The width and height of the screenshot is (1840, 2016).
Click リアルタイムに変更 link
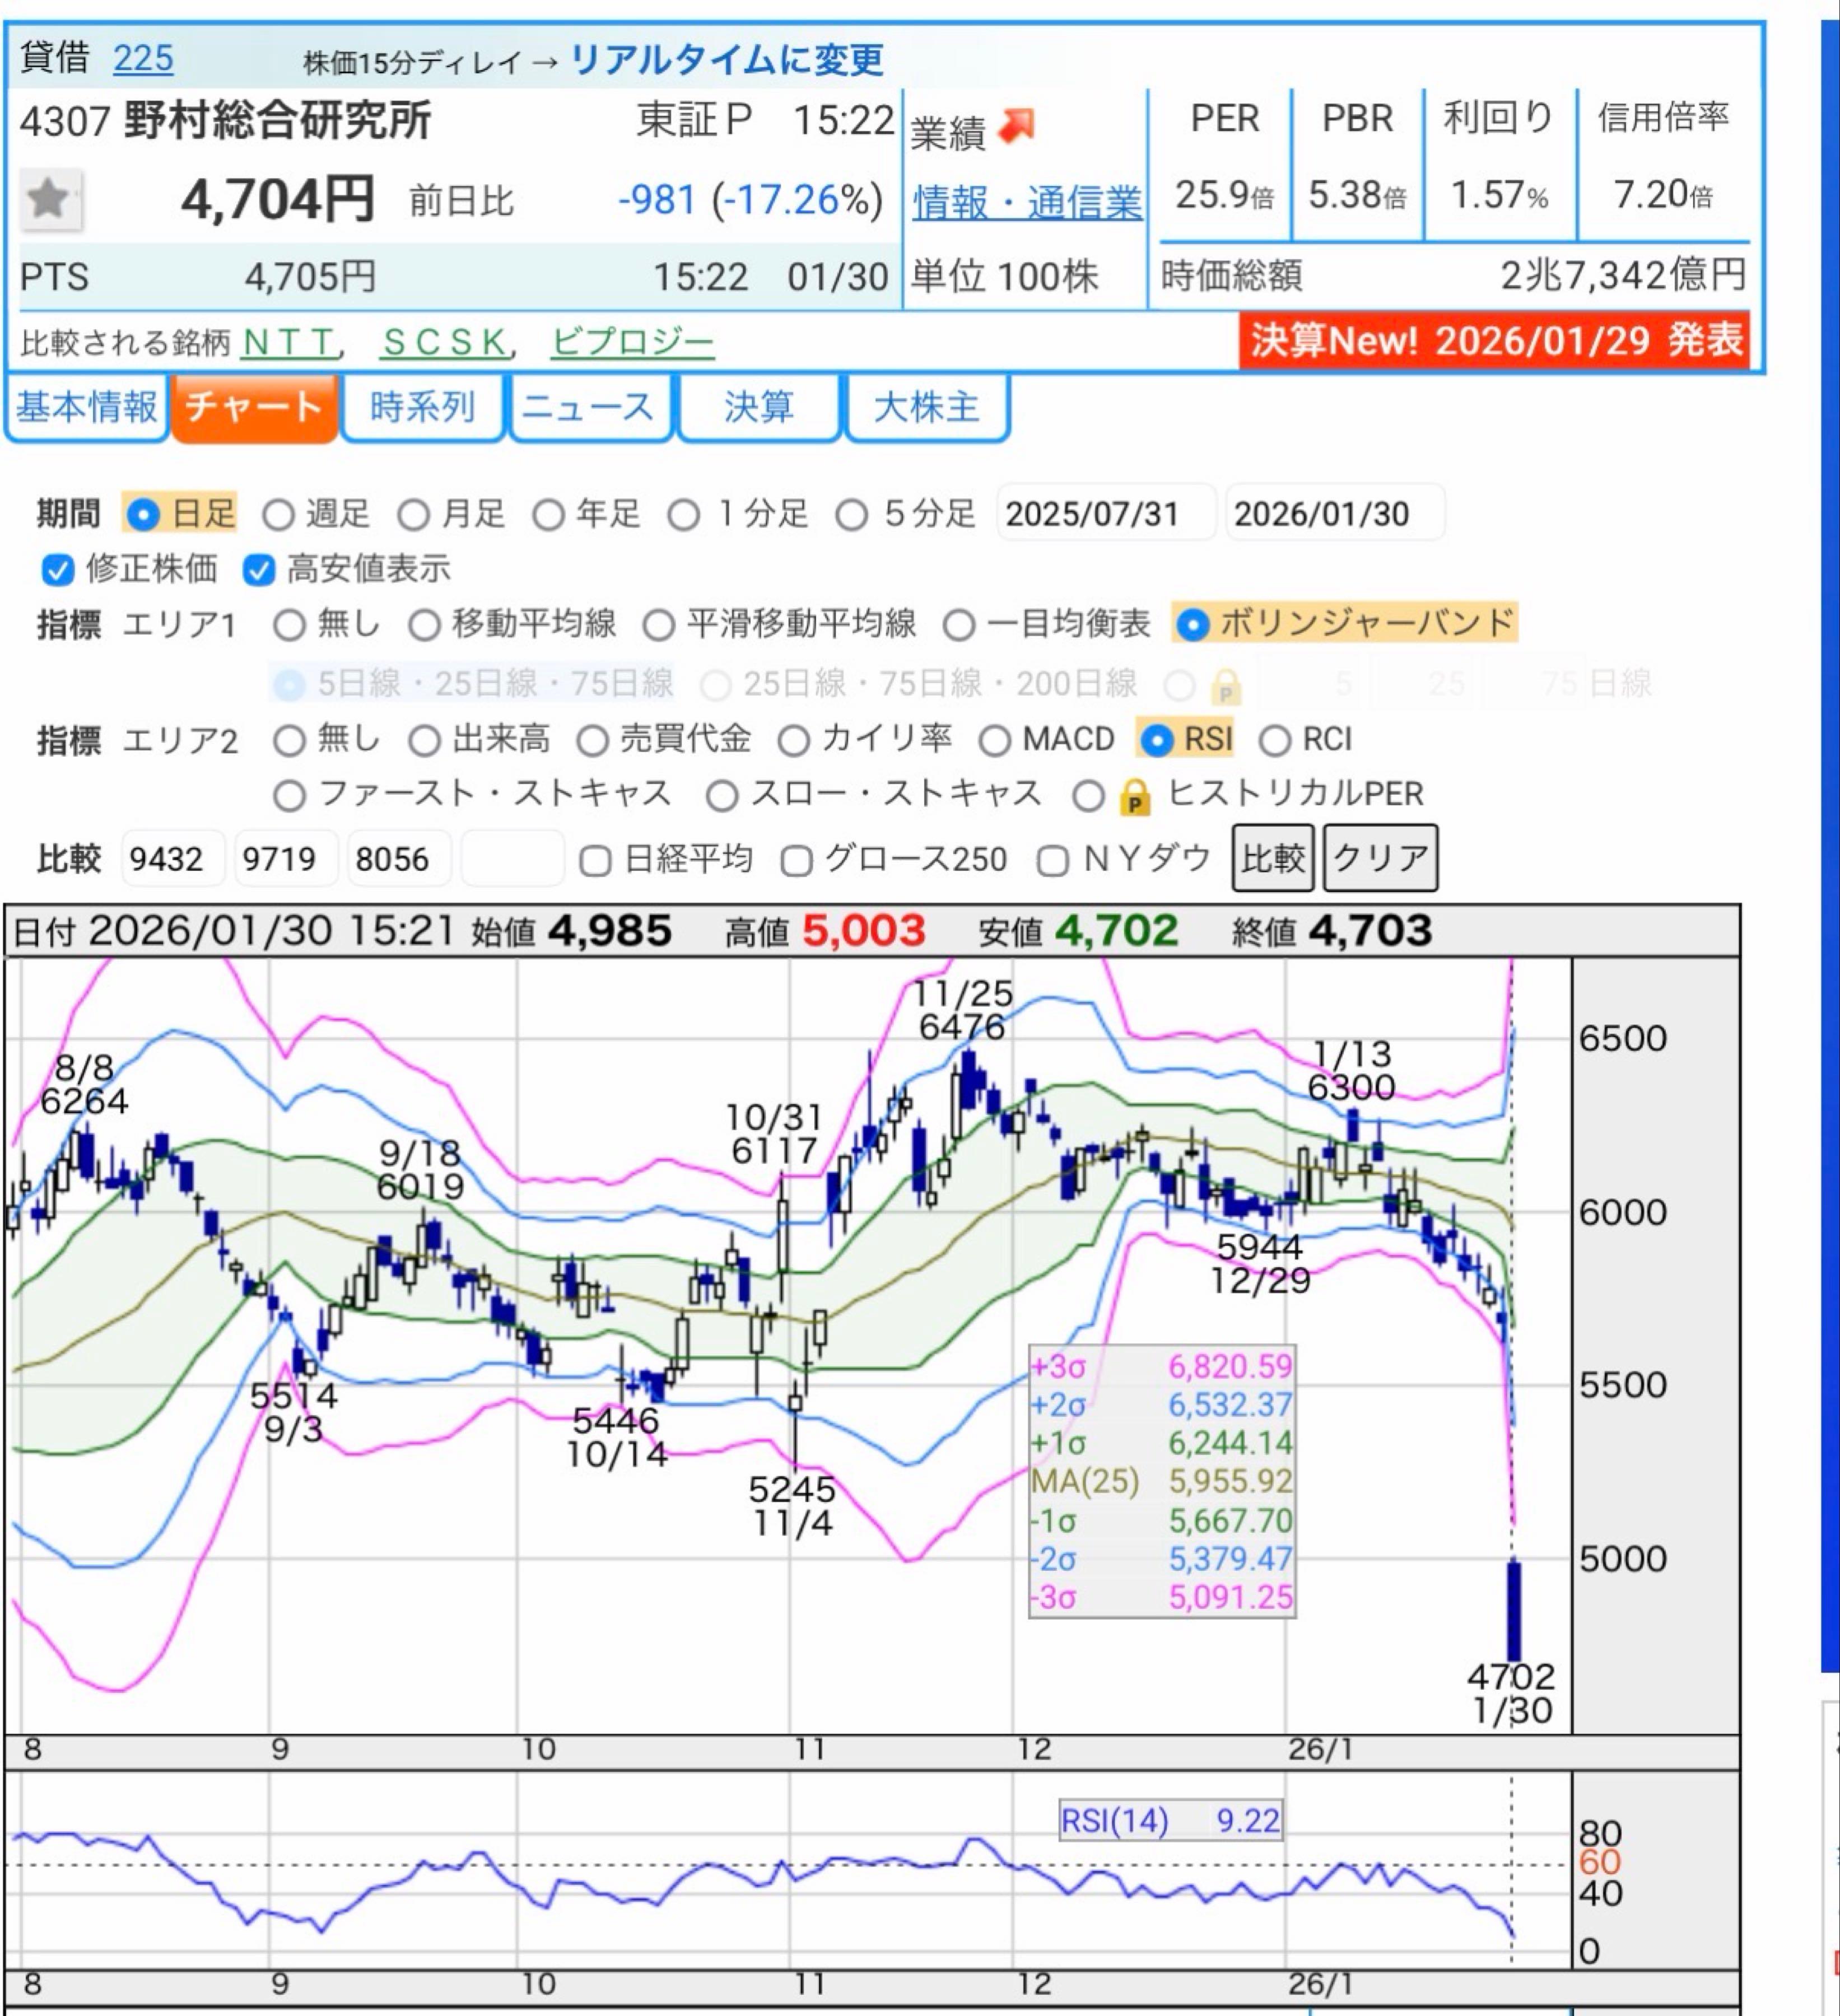click(726, 60)
